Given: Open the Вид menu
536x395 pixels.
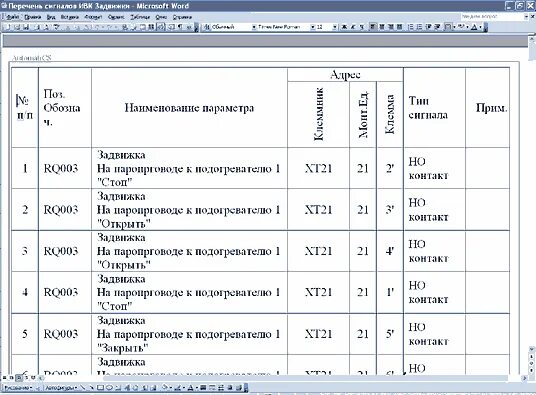Looking at the screenshot, I should click(x=51, y=17).
